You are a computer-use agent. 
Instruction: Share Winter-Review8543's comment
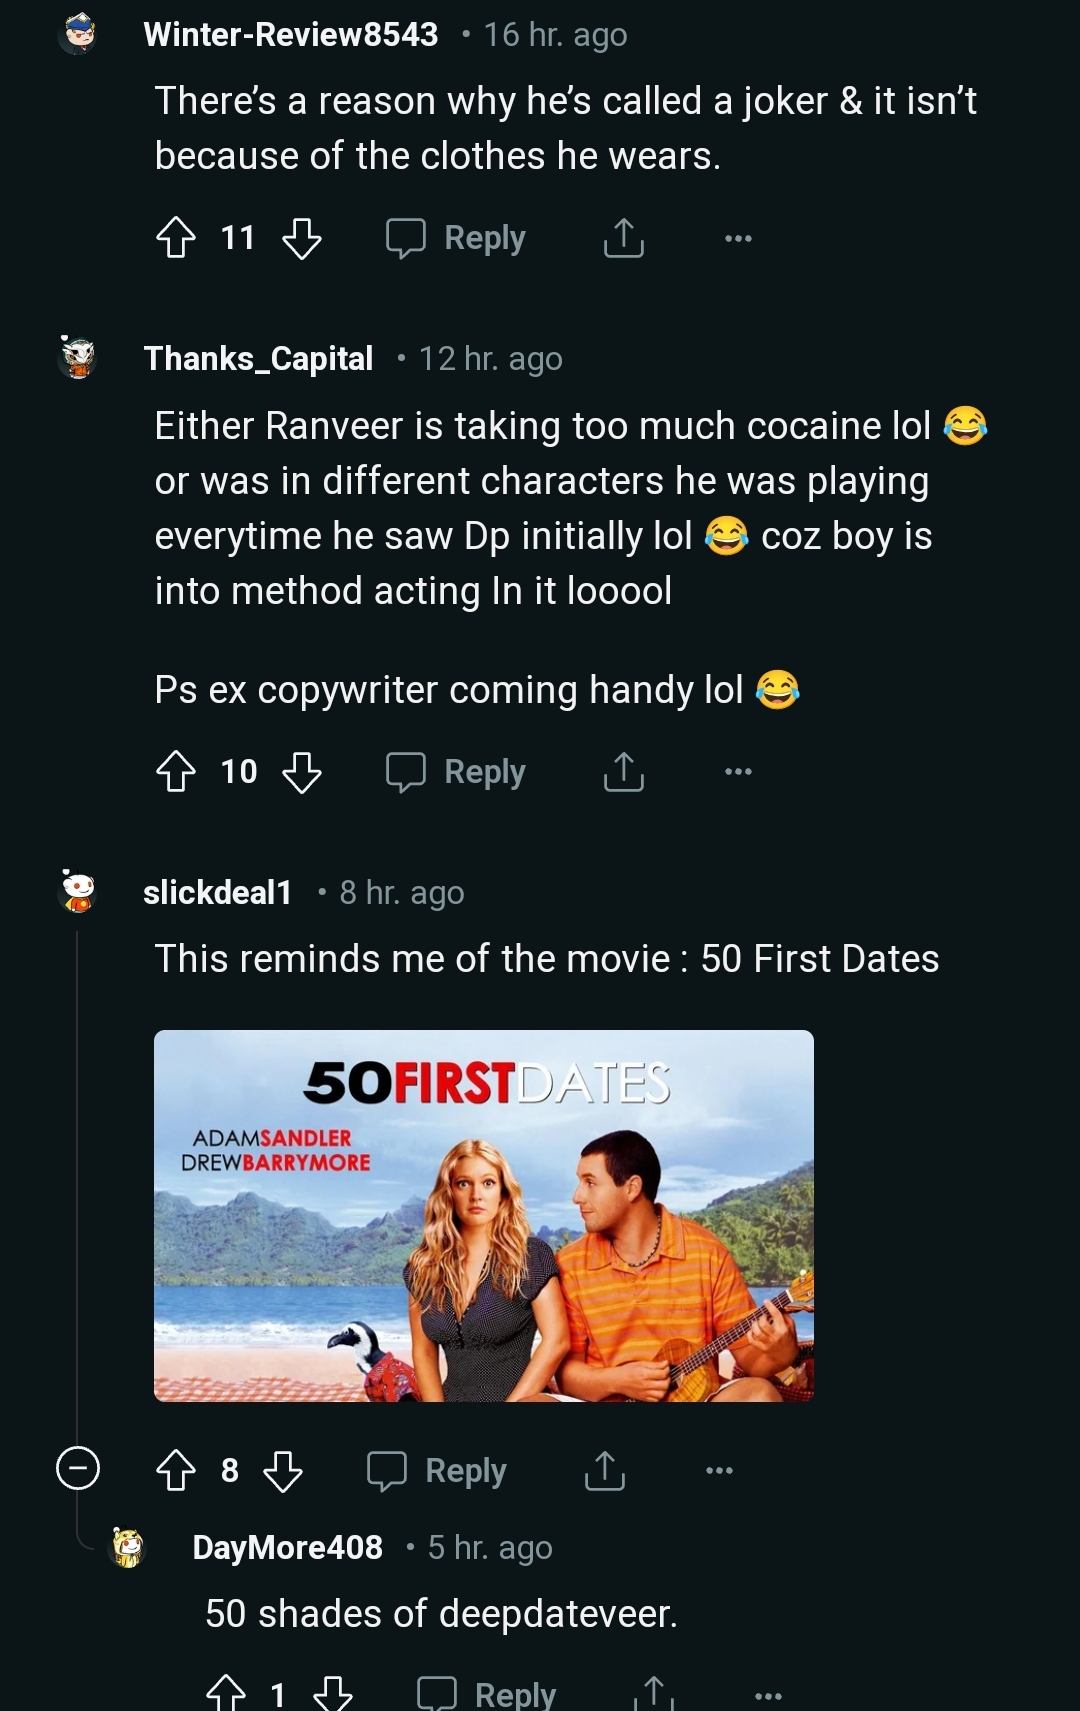[623, 238]
